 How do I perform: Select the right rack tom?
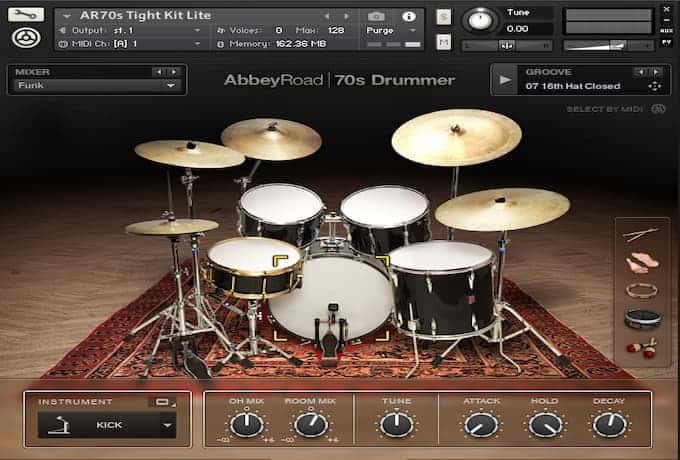click(385, 217)
